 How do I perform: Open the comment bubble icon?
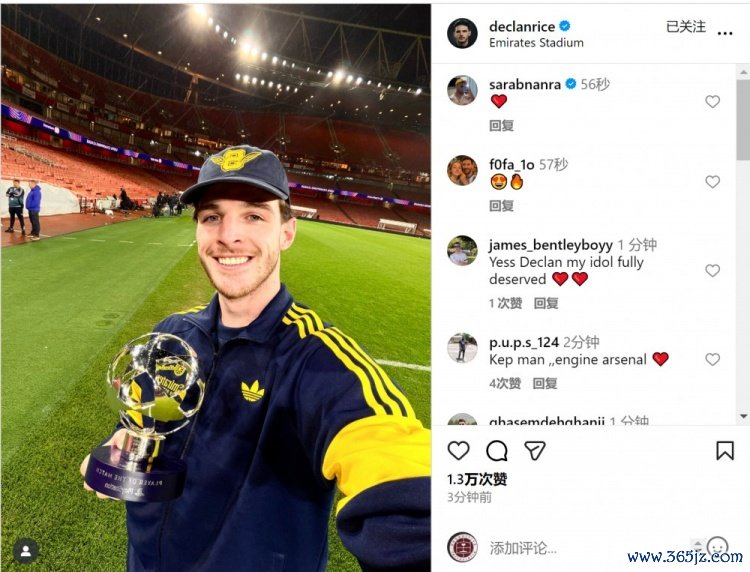496,451
